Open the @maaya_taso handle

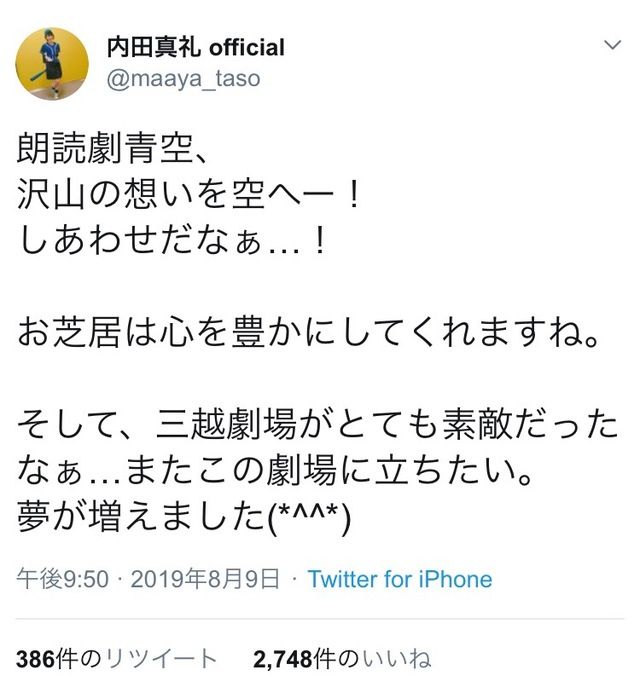click(183, 79)
